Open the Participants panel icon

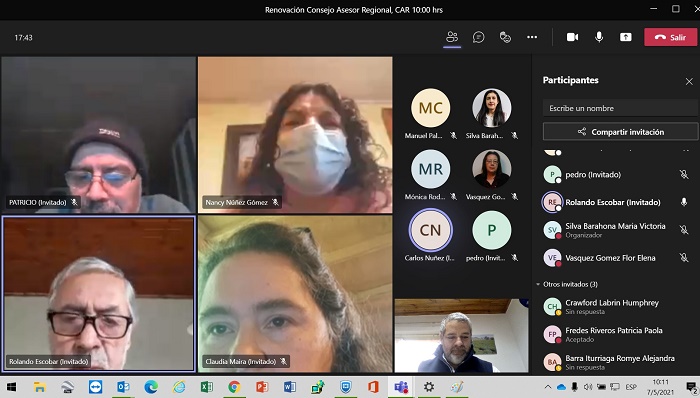tap(452, 37)
